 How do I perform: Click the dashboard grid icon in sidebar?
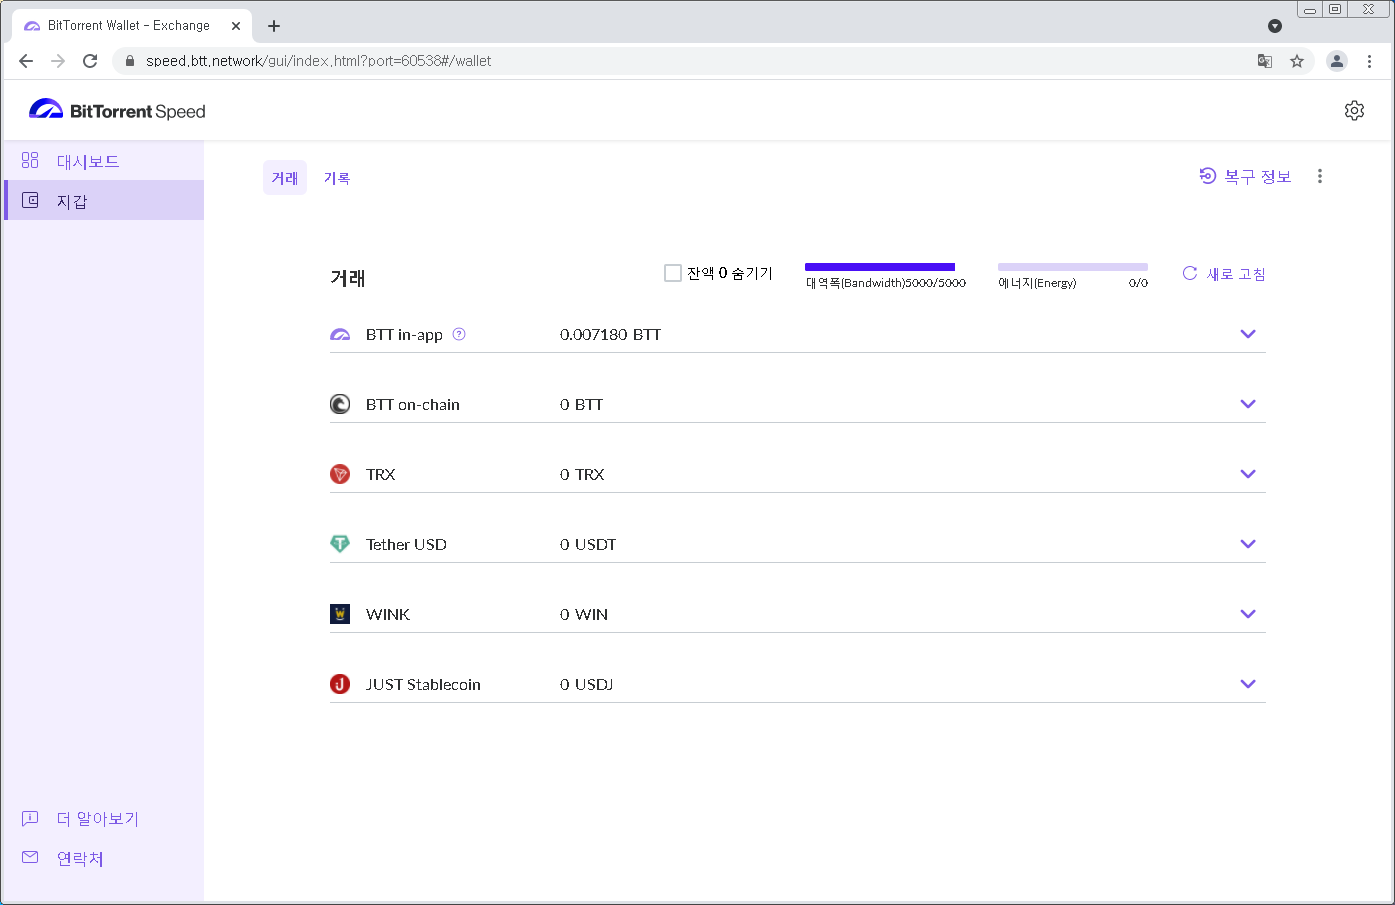30,160
